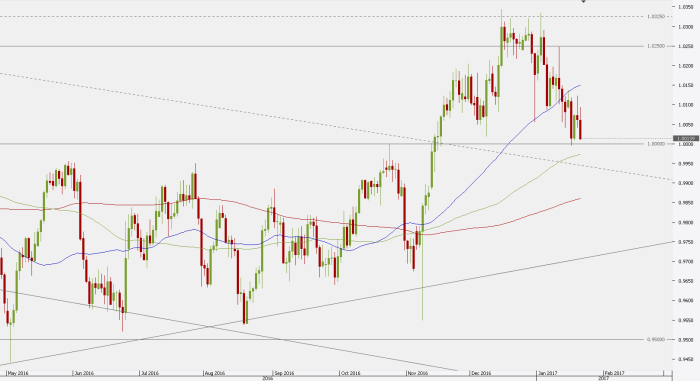Click the 2017 year label on timeline
Viewport: 700px width, 381px height.
click(x=604, y=378)
